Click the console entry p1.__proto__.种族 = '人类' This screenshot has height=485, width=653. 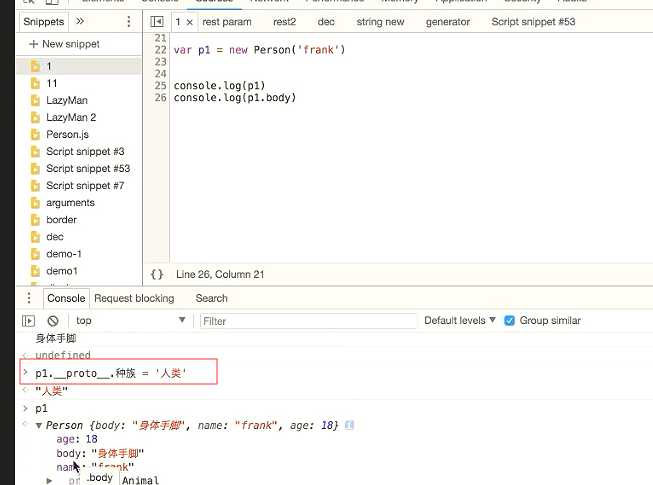point(111,373)
